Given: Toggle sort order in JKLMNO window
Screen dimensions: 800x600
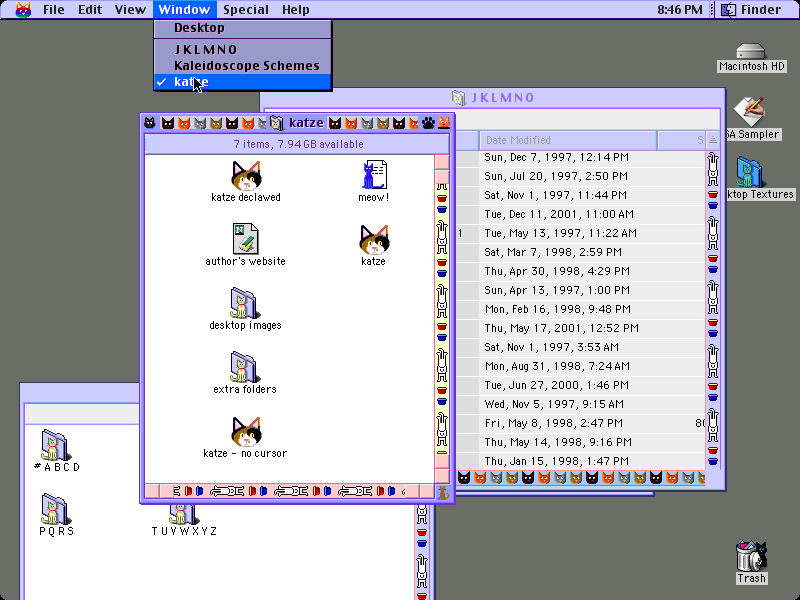Looking at the screenshot, I should pos(713,140).
